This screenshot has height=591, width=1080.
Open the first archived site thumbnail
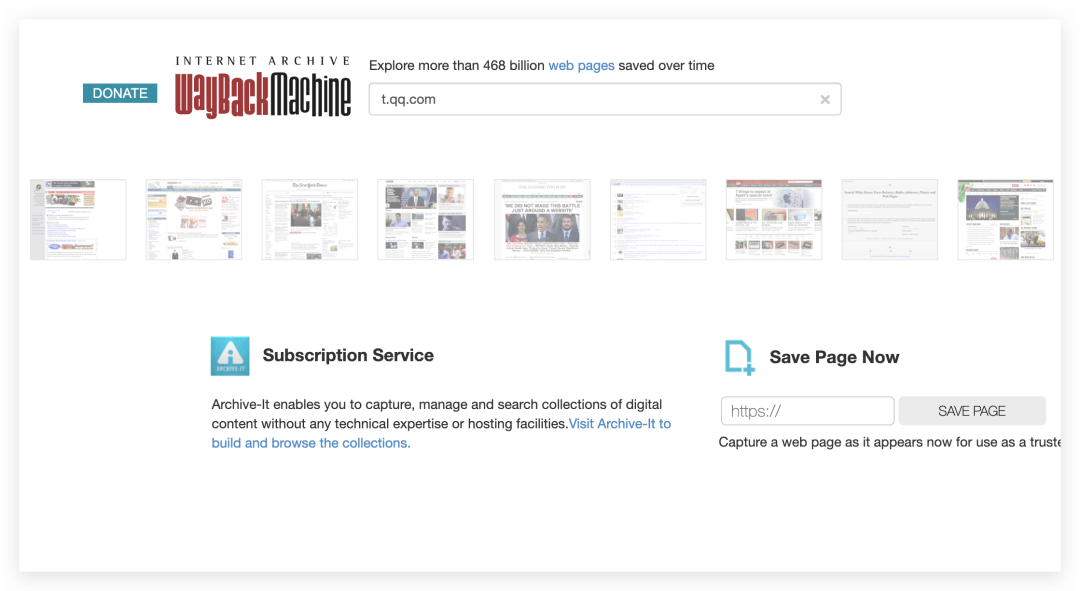click(78, 220)
